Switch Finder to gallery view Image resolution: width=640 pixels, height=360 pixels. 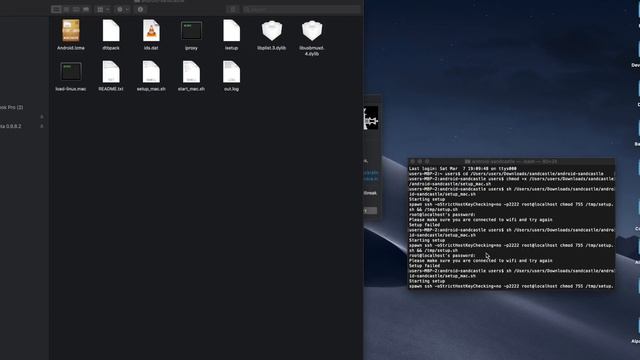pyautogui.click(x=86, y=9)
